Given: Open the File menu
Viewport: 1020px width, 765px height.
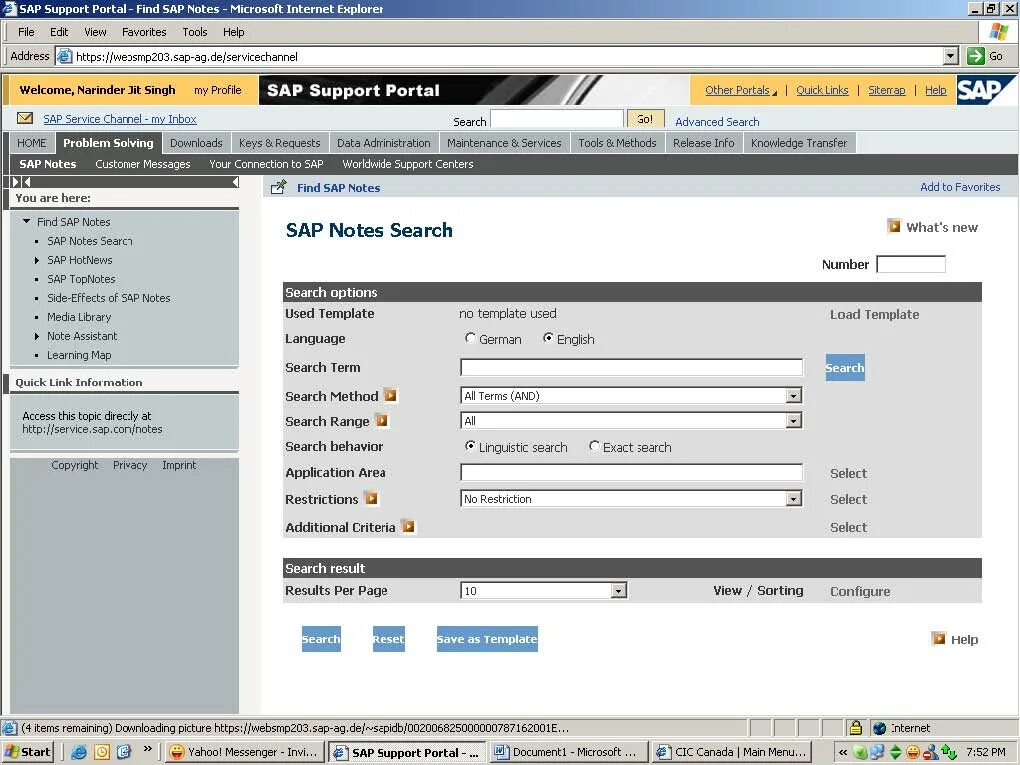Looking at the screenshot, I should tap(26, 32).
